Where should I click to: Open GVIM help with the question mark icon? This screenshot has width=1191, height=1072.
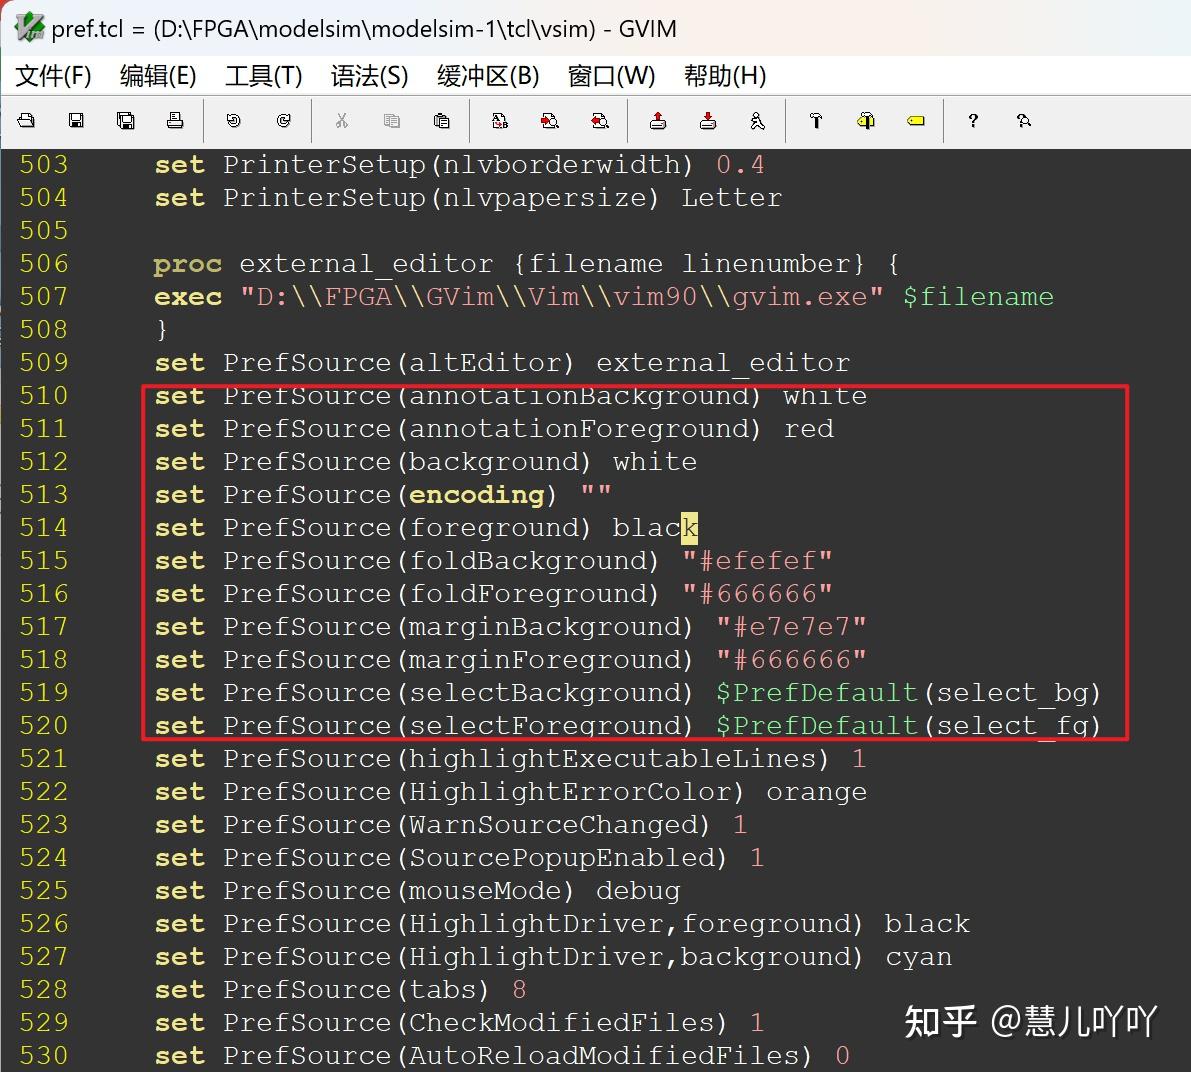(972, 120)
